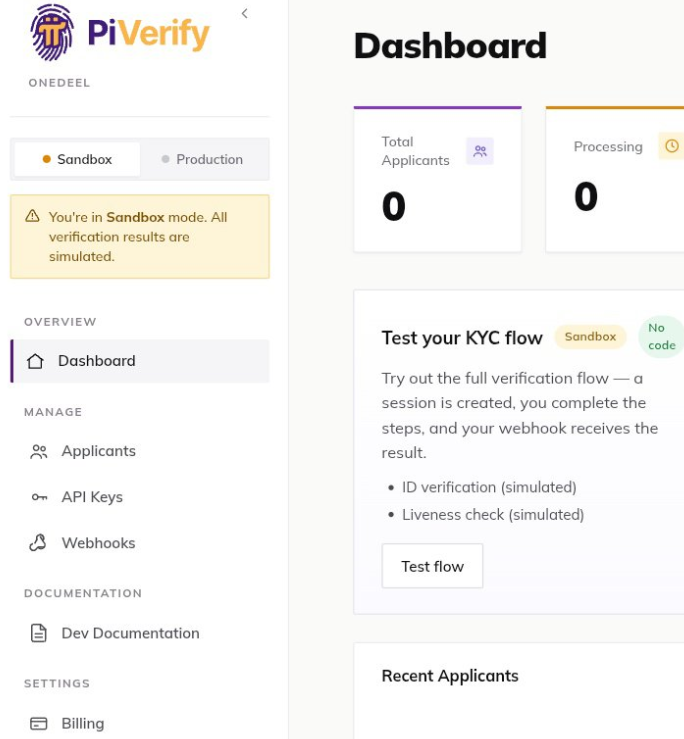Click the Dev Documentation file icon

point(39,633)
